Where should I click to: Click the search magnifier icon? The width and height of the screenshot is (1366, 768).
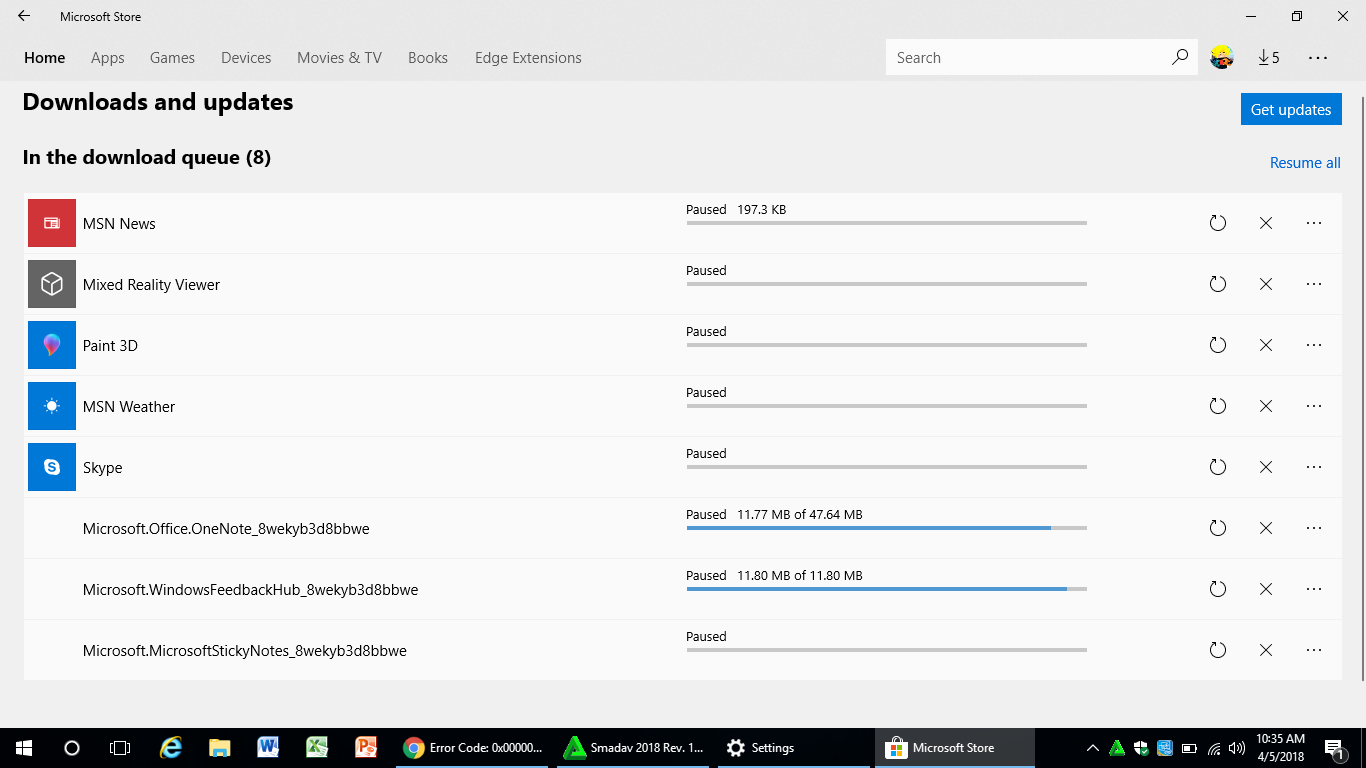1180,58
